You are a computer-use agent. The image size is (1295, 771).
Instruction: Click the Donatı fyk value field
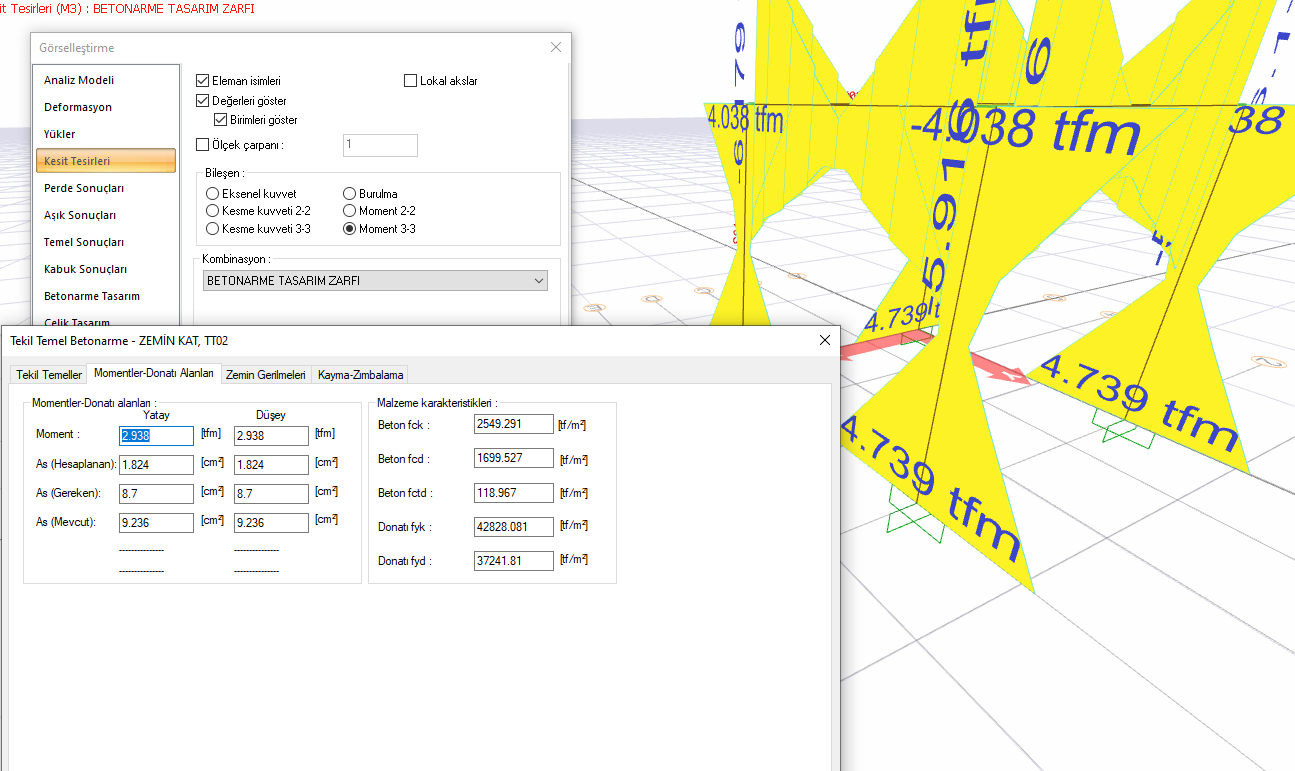pyautogui.click(x=514, y=527)
